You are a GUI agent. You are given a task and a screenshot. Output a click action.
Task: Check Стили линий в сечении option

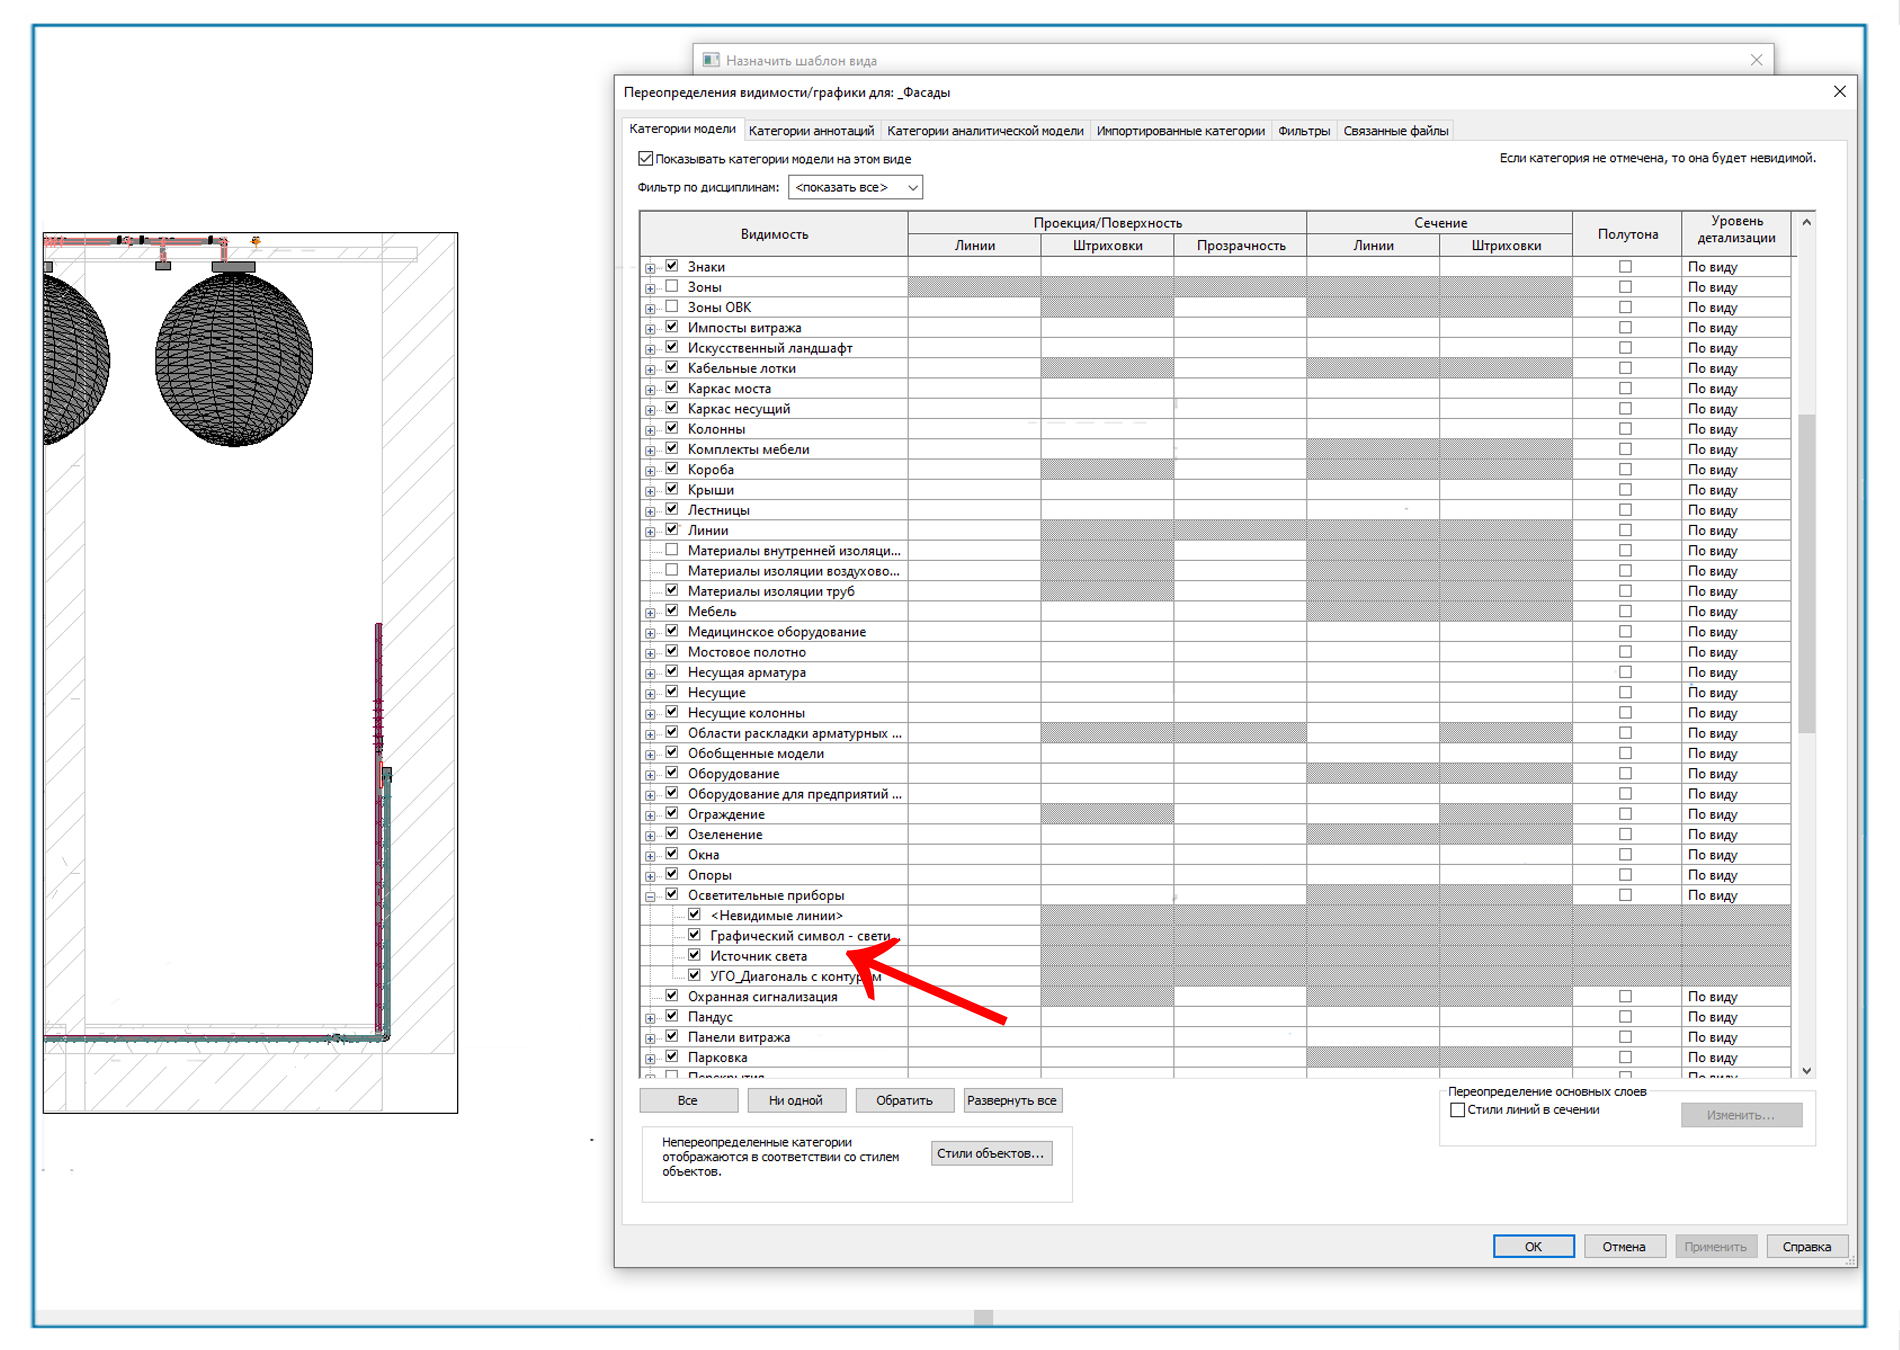pyautogui.click(x=1457, y=1110)
